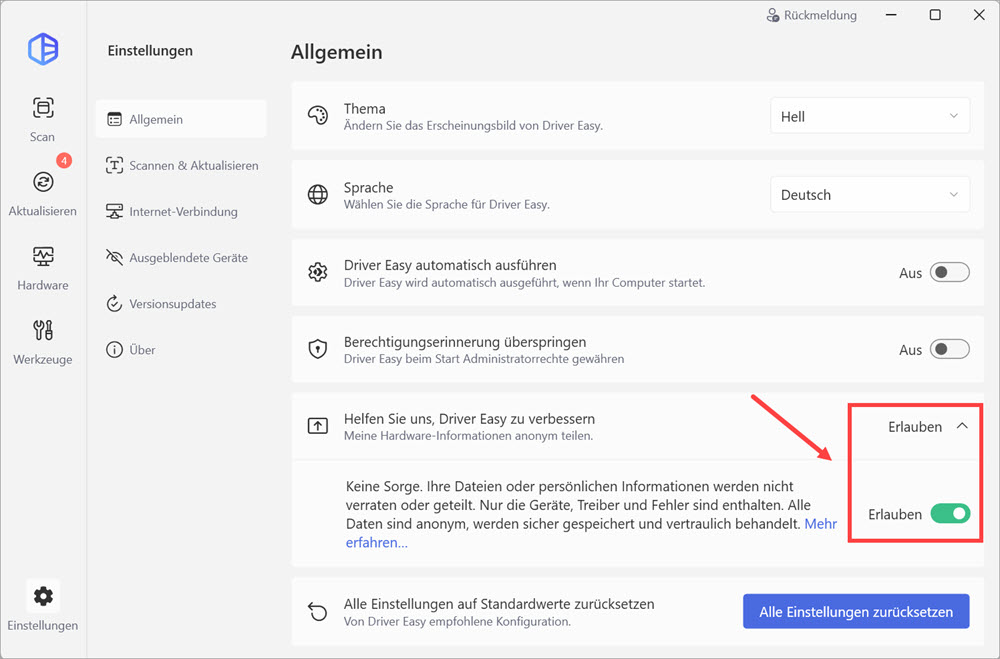The image size is (1000, 659).
Task: Maximize the Driver Easy window
Action: pyautogui.click(x=935, y=15)
